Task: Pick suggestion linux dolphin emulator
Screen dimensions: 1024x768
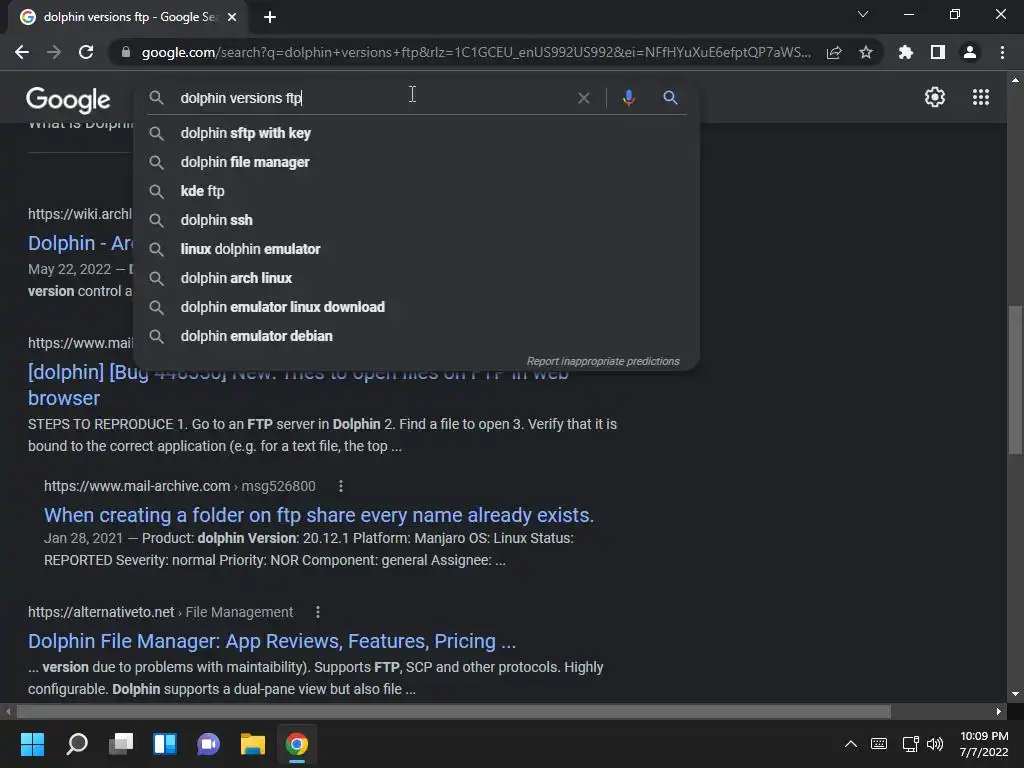Action: 417,249
